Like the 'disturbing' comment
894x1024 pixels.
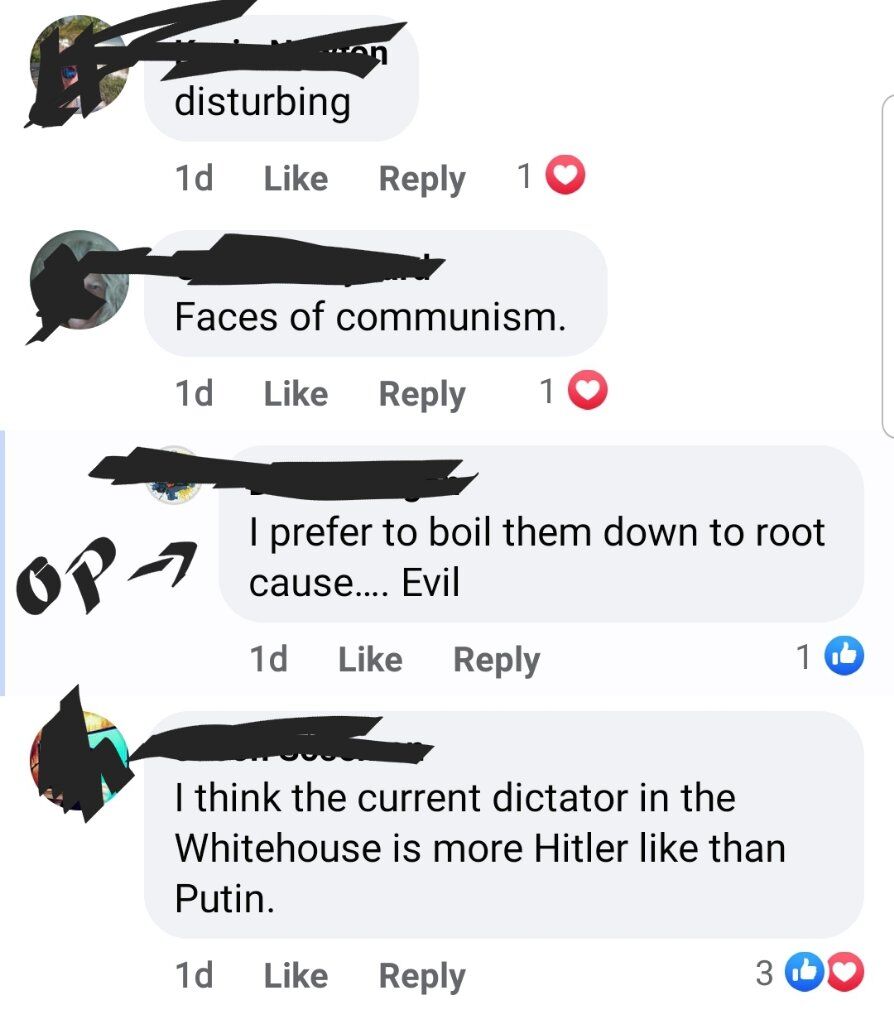coord(296,178)
